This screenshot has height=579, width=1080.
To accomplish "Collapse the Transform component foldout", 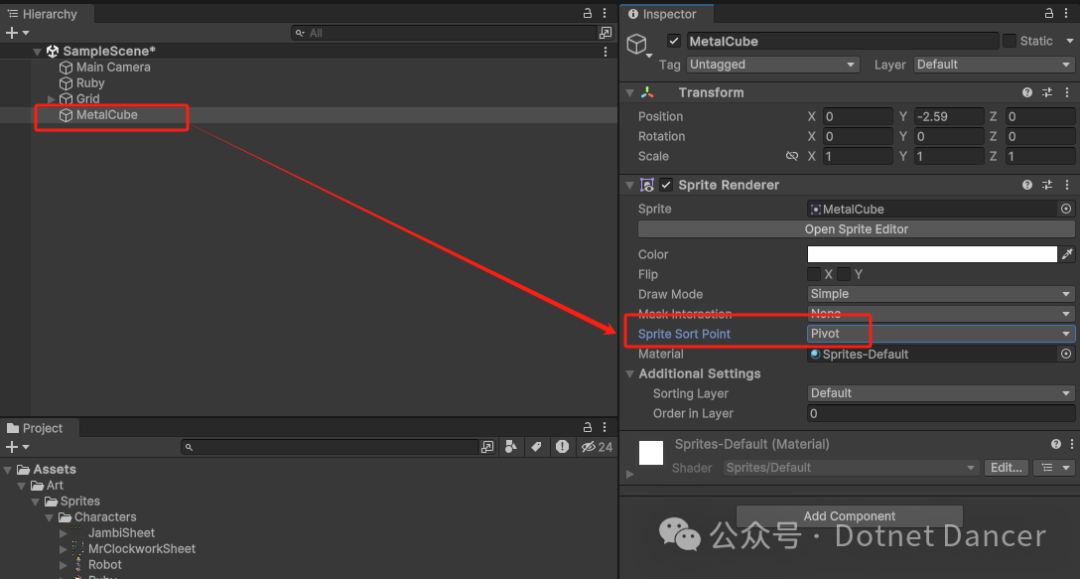I will (630, 92).
